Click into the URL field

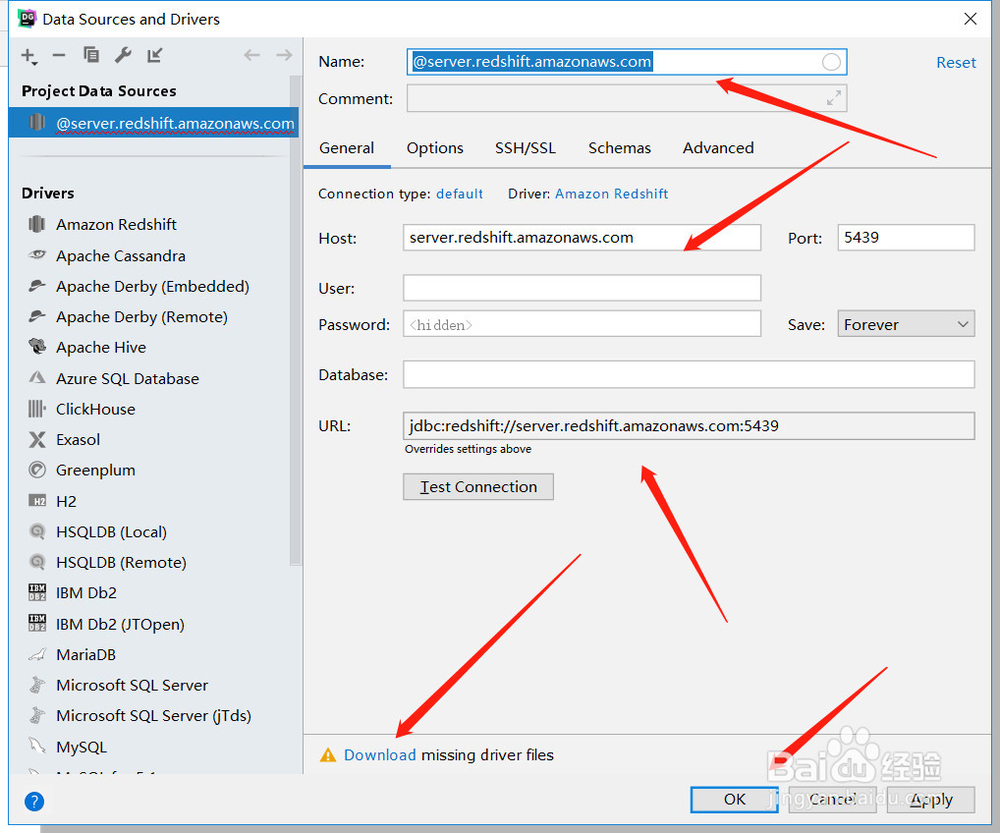(689, 425)
